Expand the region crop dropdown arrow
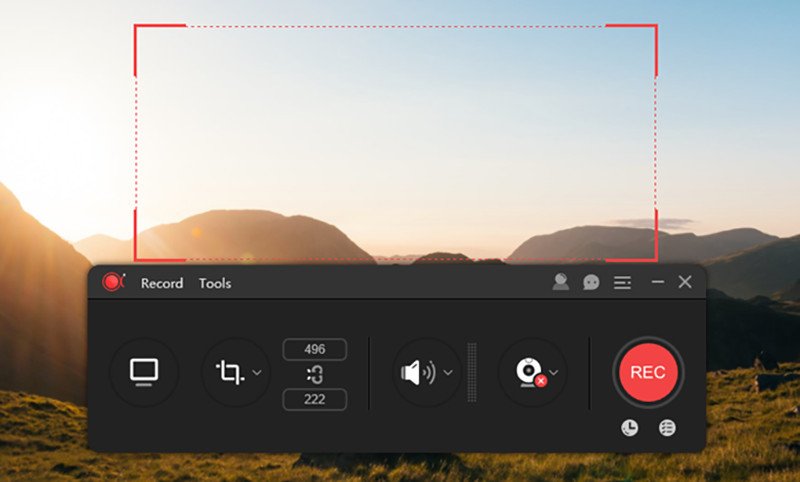Viewport: 800px width, 482px height. 257,373
